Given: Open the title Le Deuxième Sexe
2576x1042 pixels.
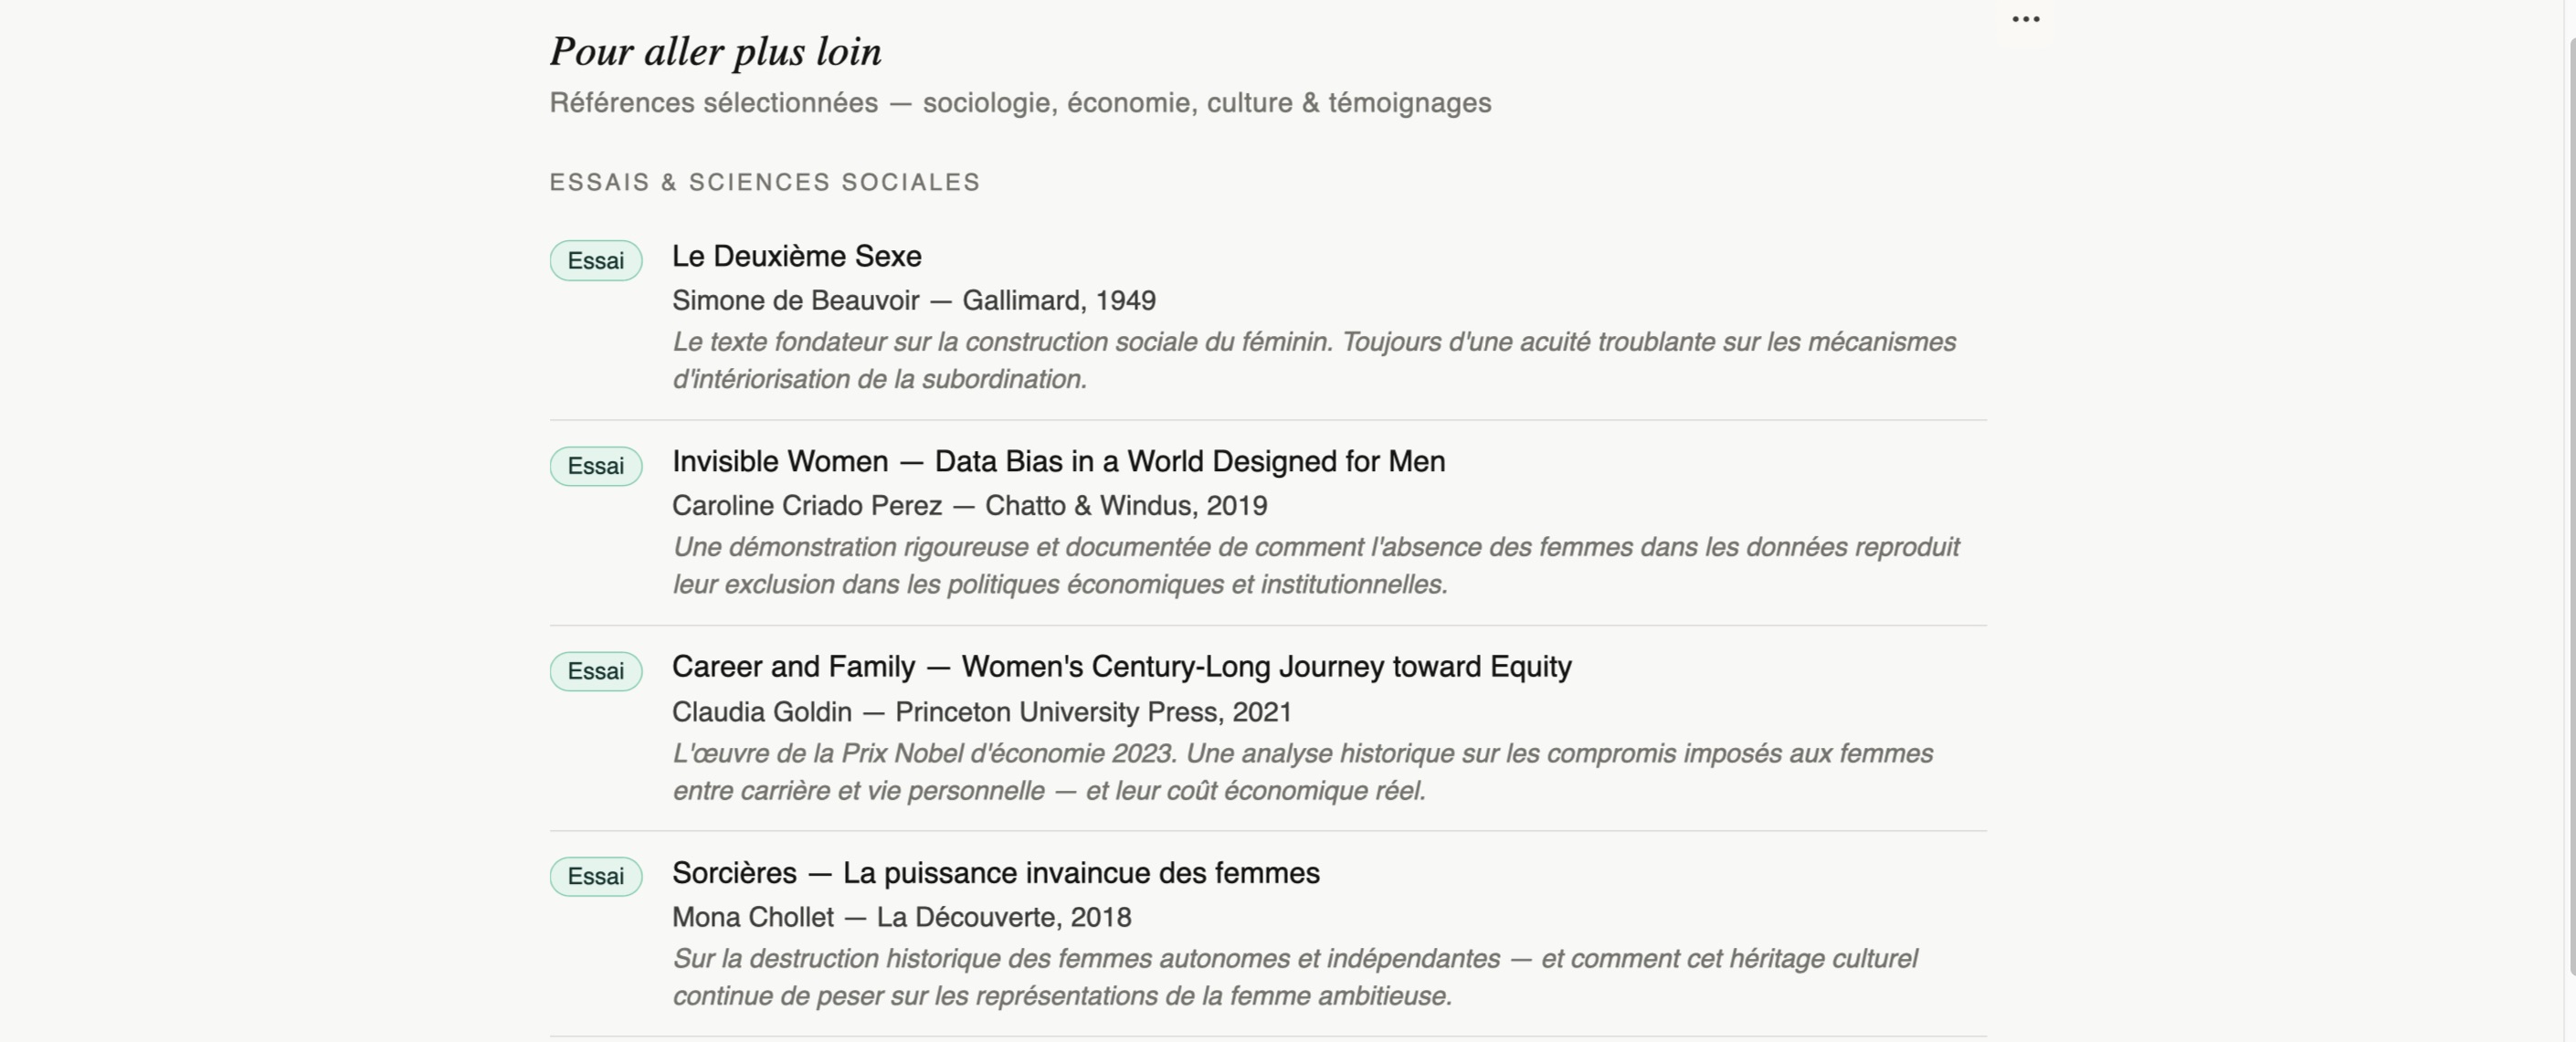Looking at the screenshot, I should tap(797, 256).
